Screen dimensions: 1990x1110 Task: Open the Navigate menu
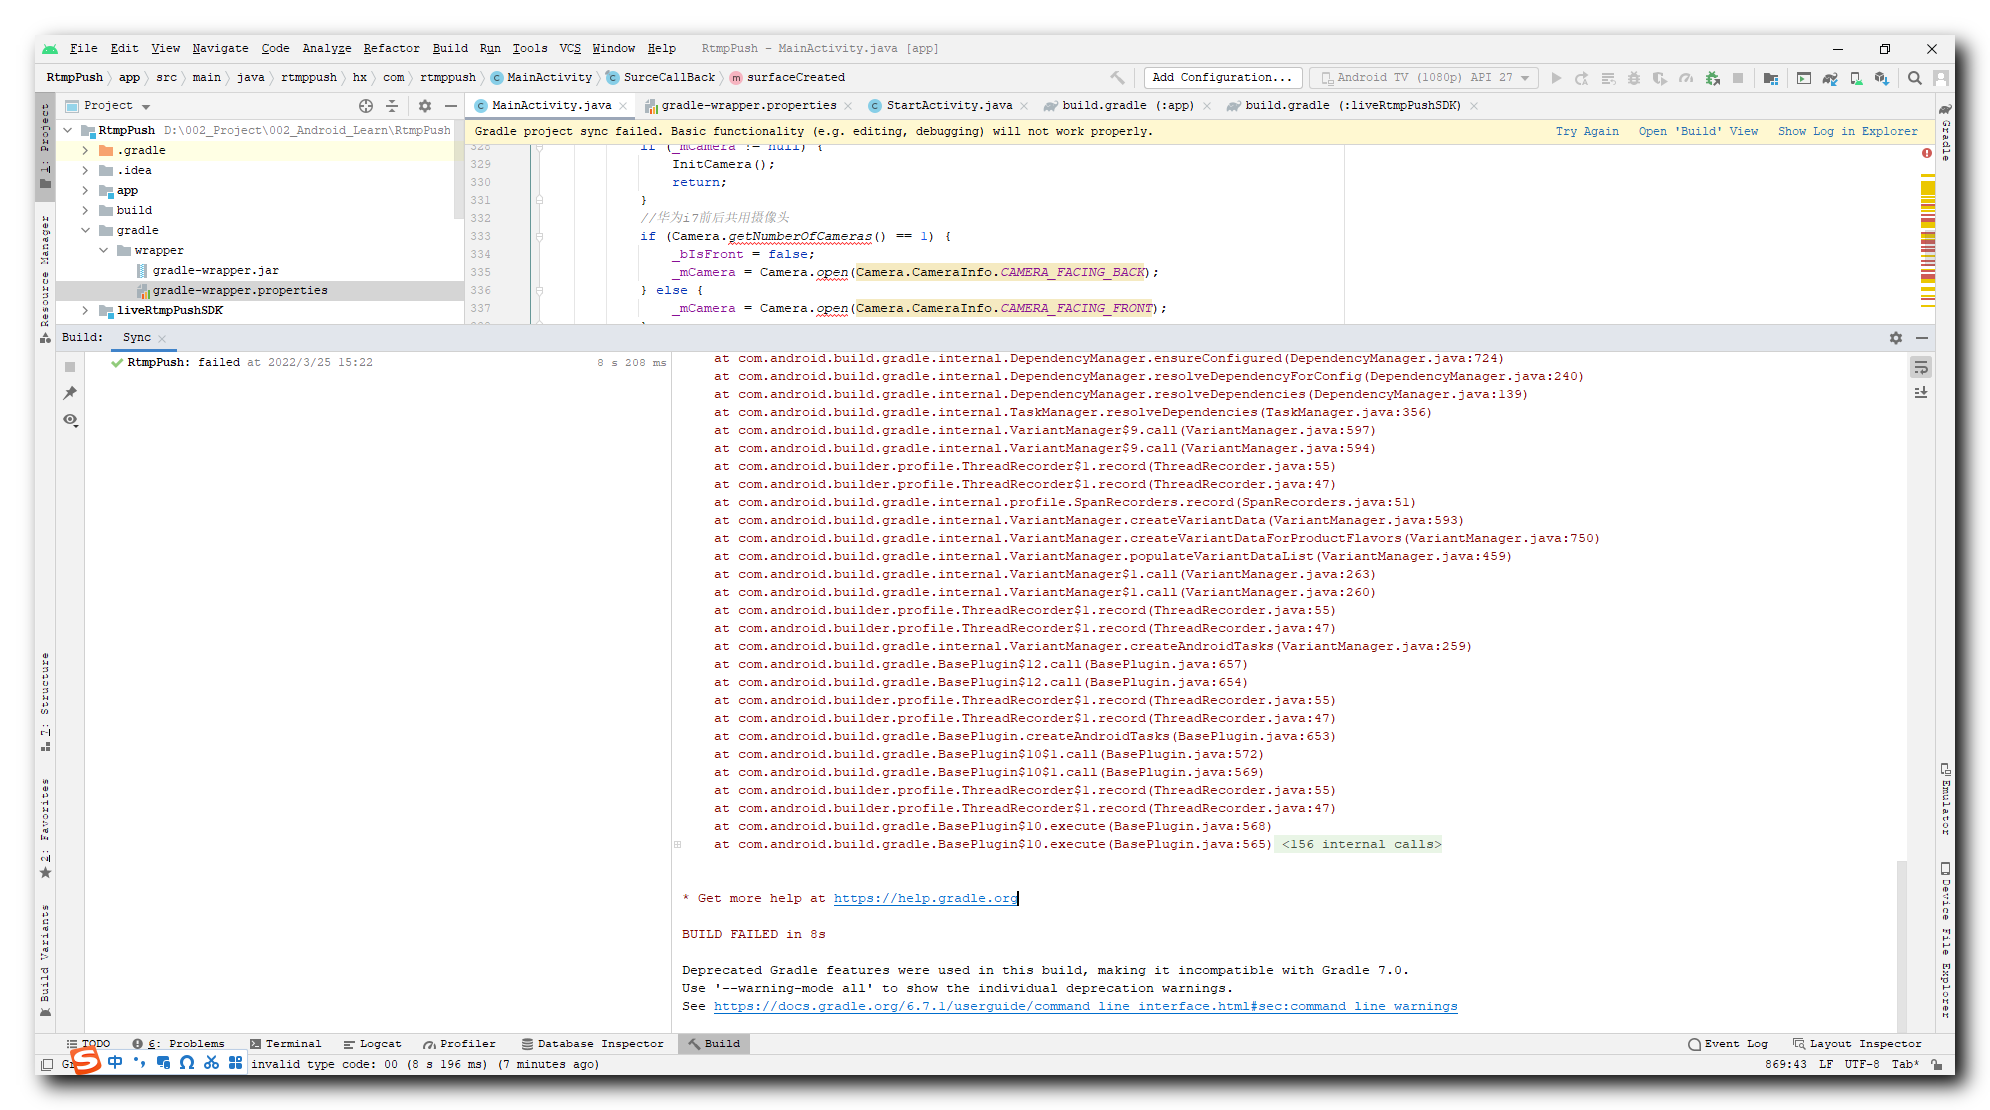[220, 48]
